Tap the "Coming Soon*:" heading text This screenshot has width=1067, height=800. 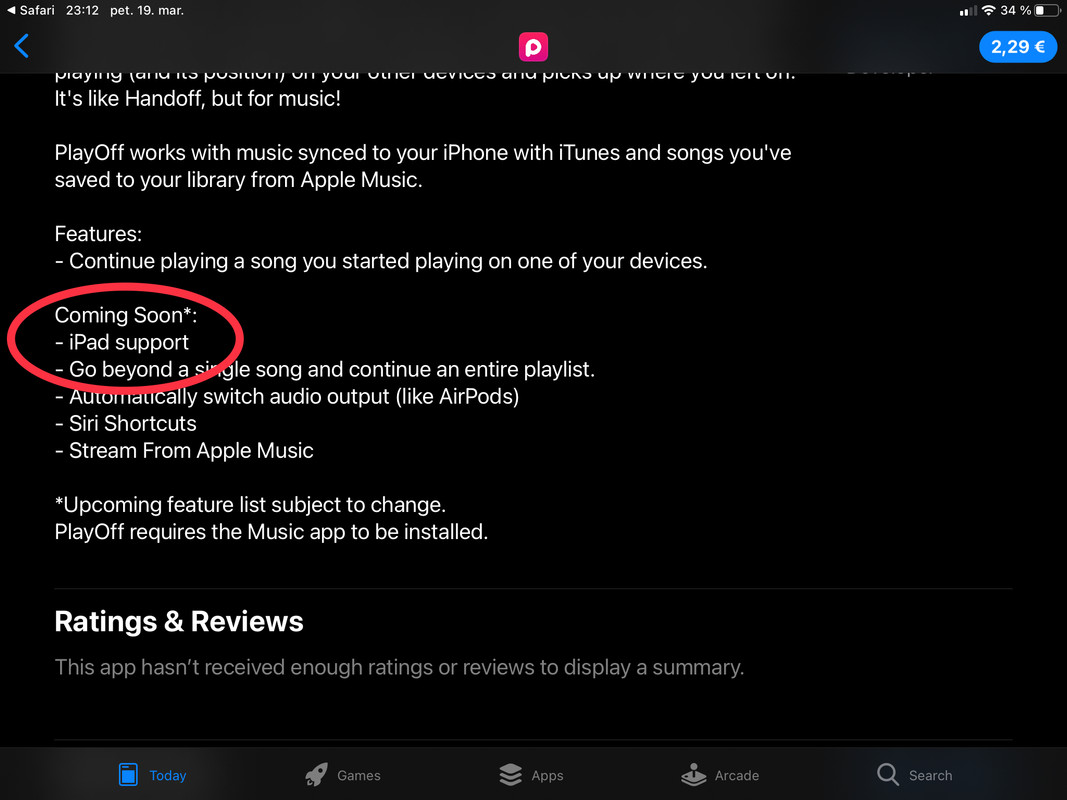126,315
